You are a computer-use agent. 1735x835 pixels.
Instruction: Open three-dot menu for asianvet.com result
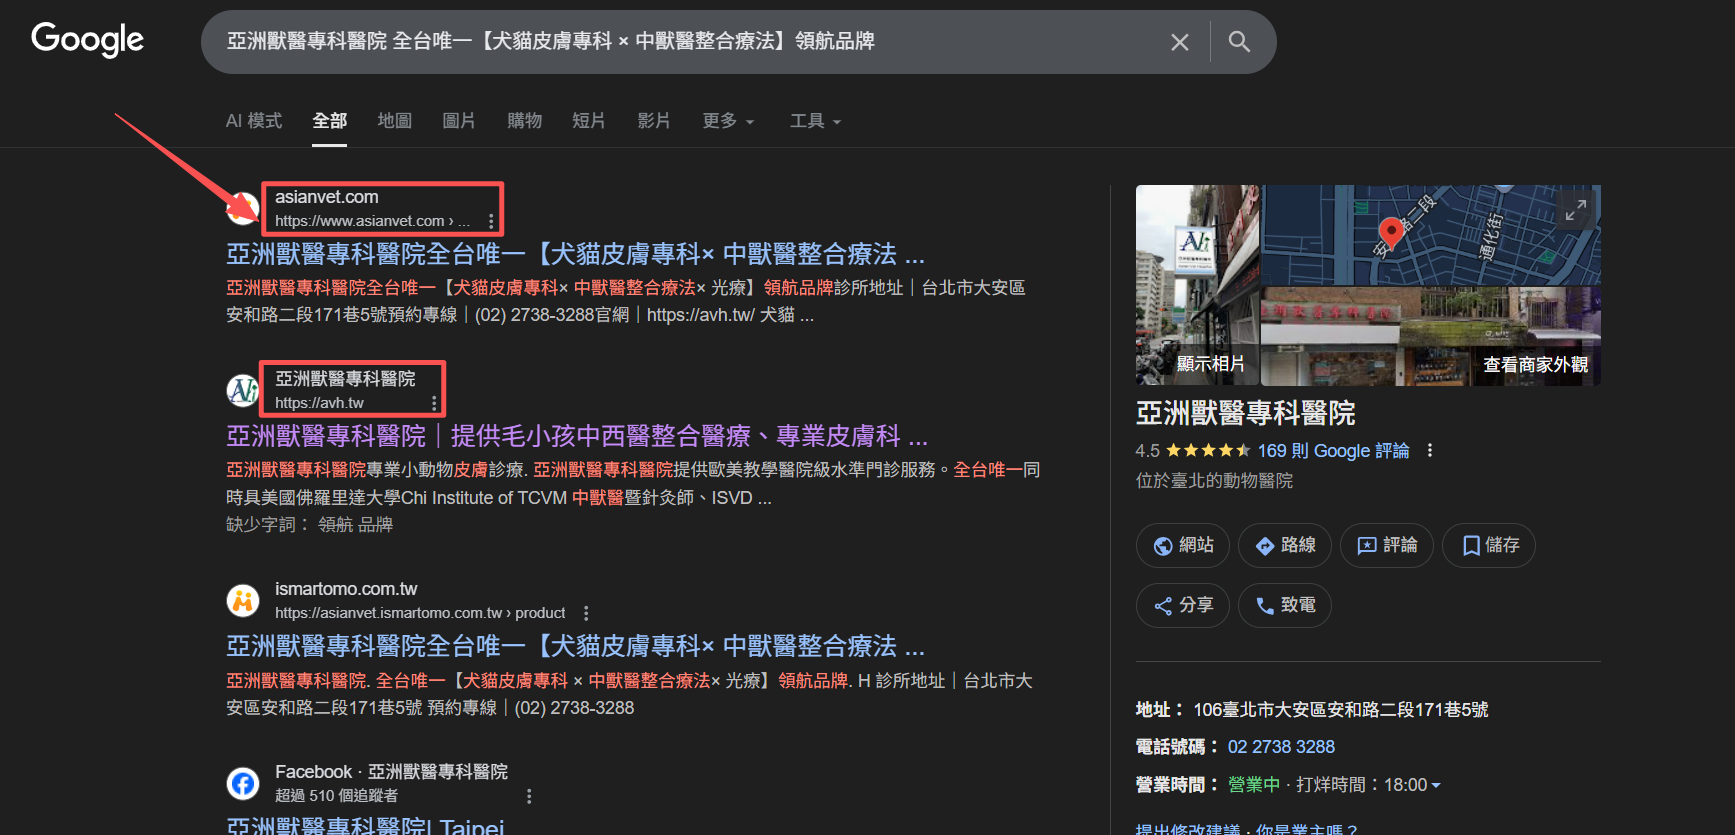tap(490, 221)
